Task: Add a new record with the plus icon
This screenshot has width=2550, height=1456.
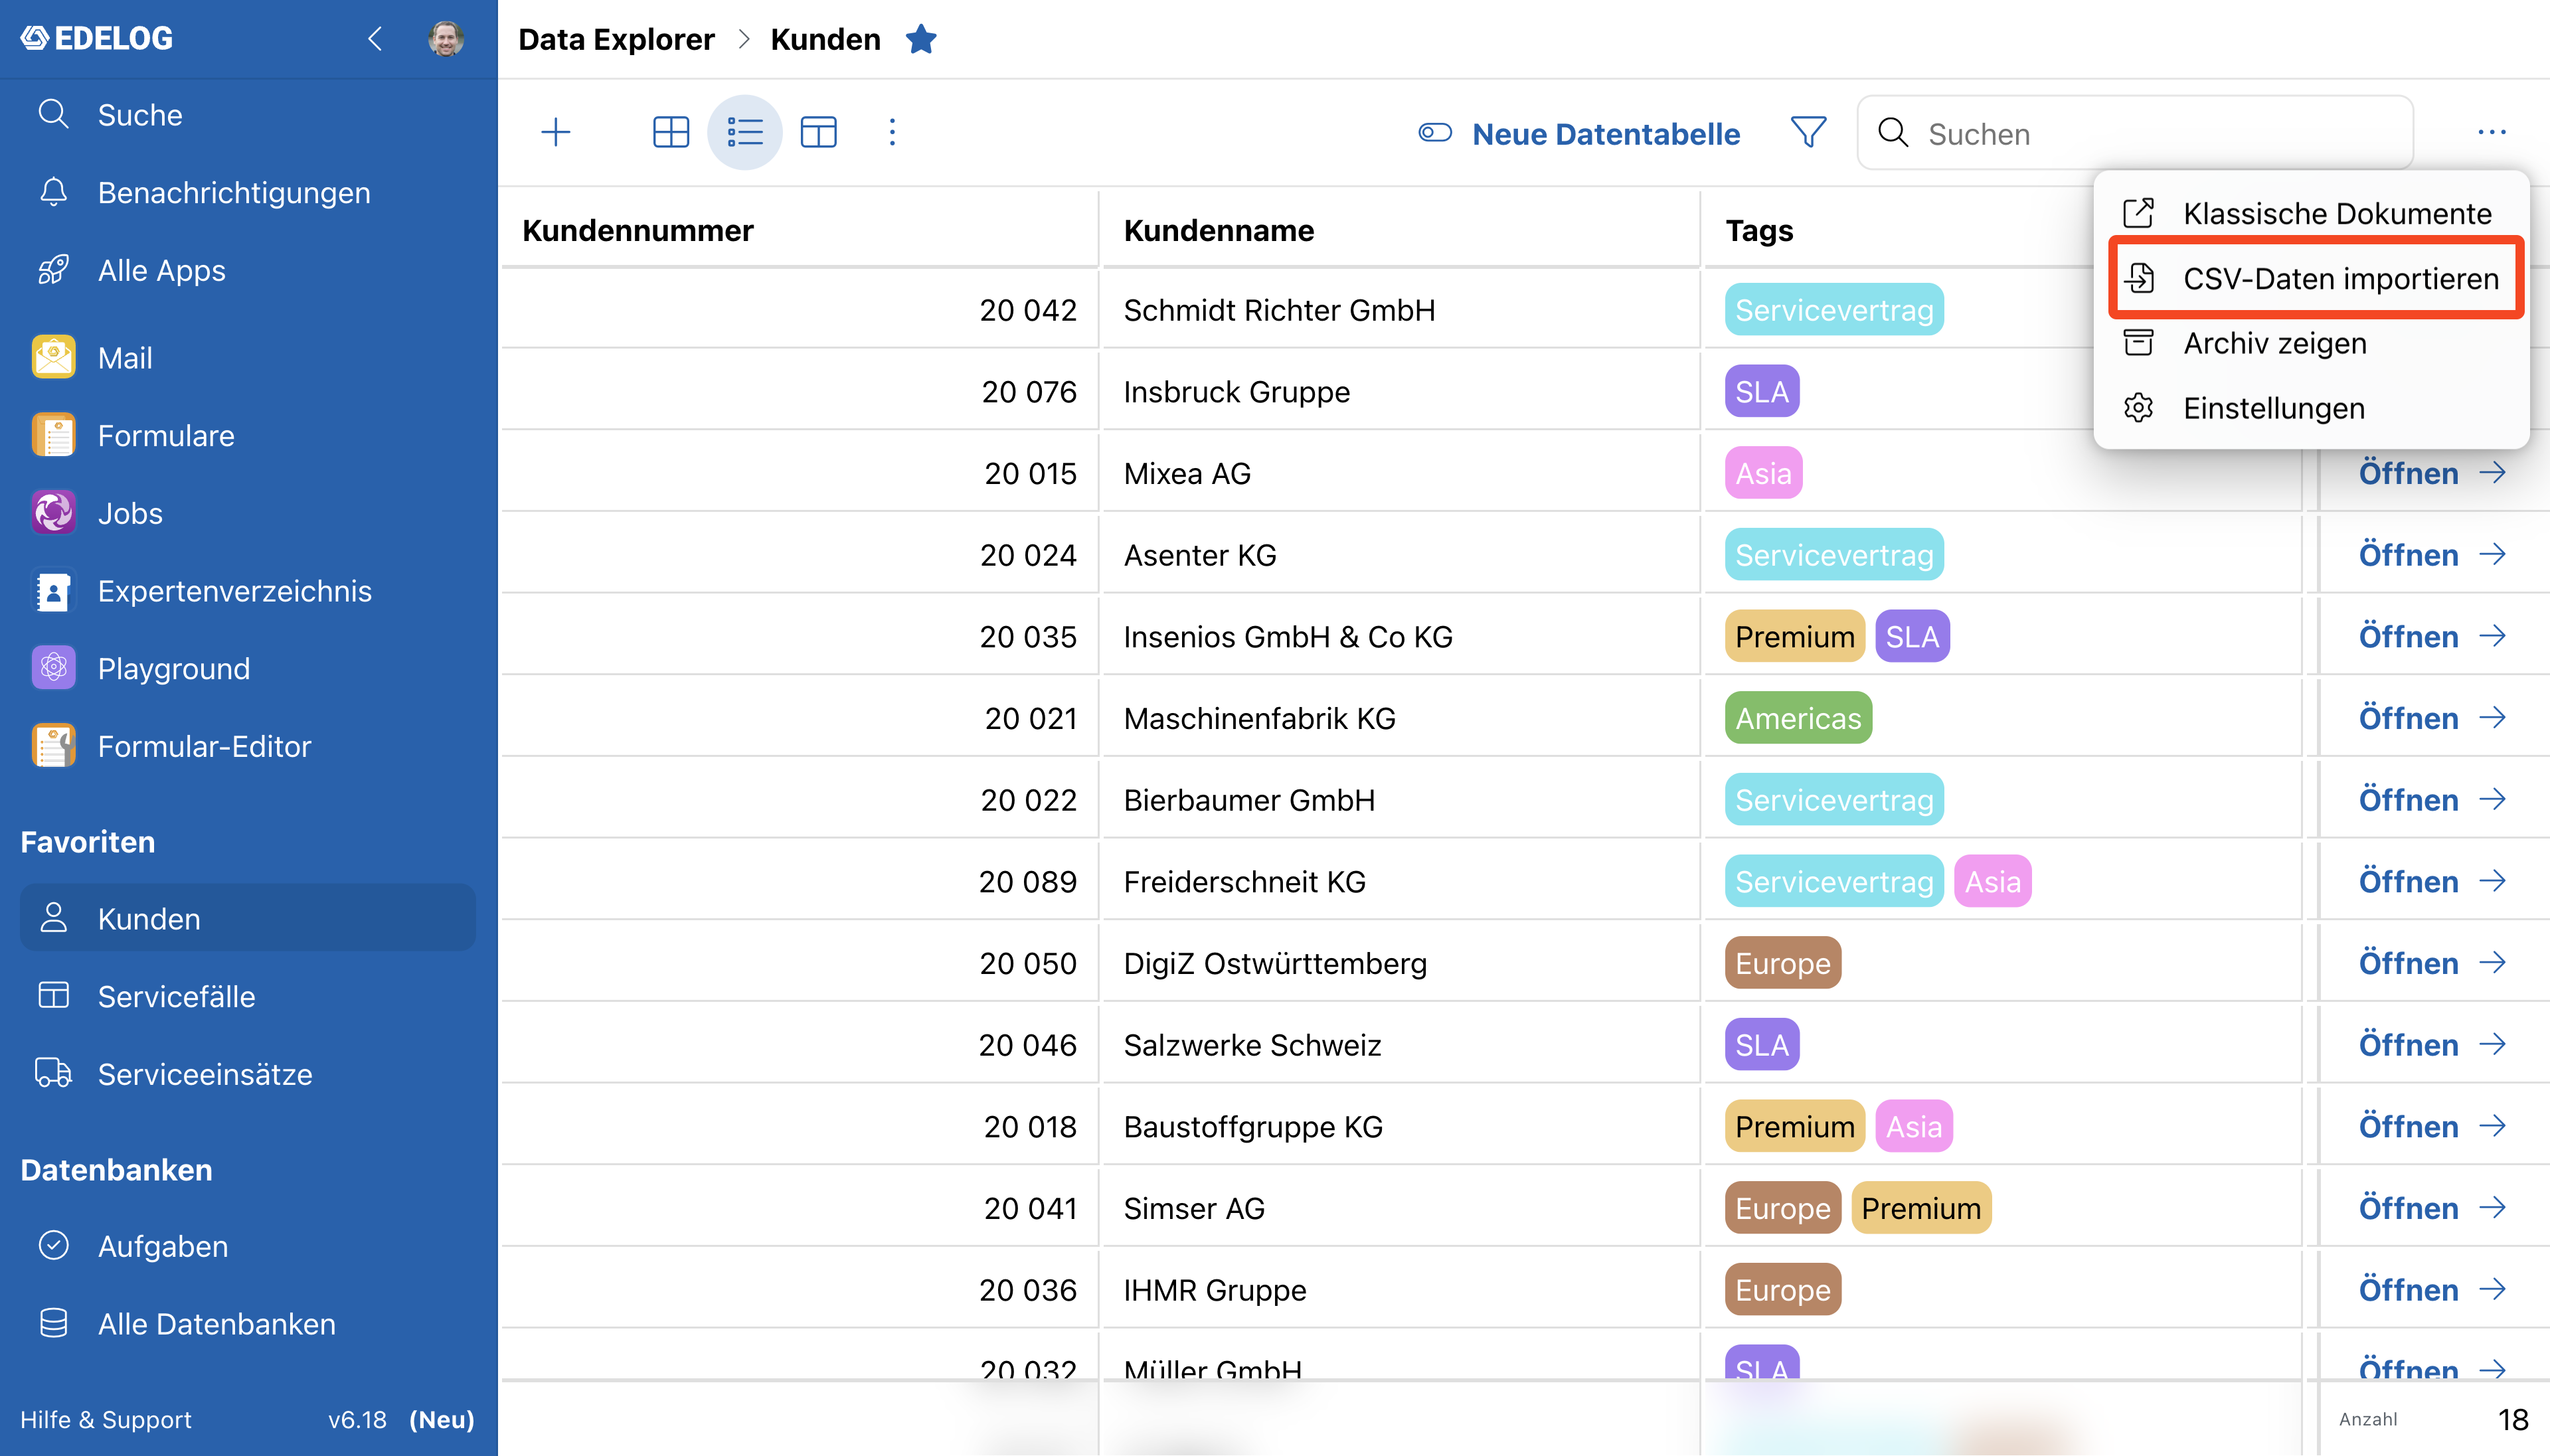Action: pos(556,132)
